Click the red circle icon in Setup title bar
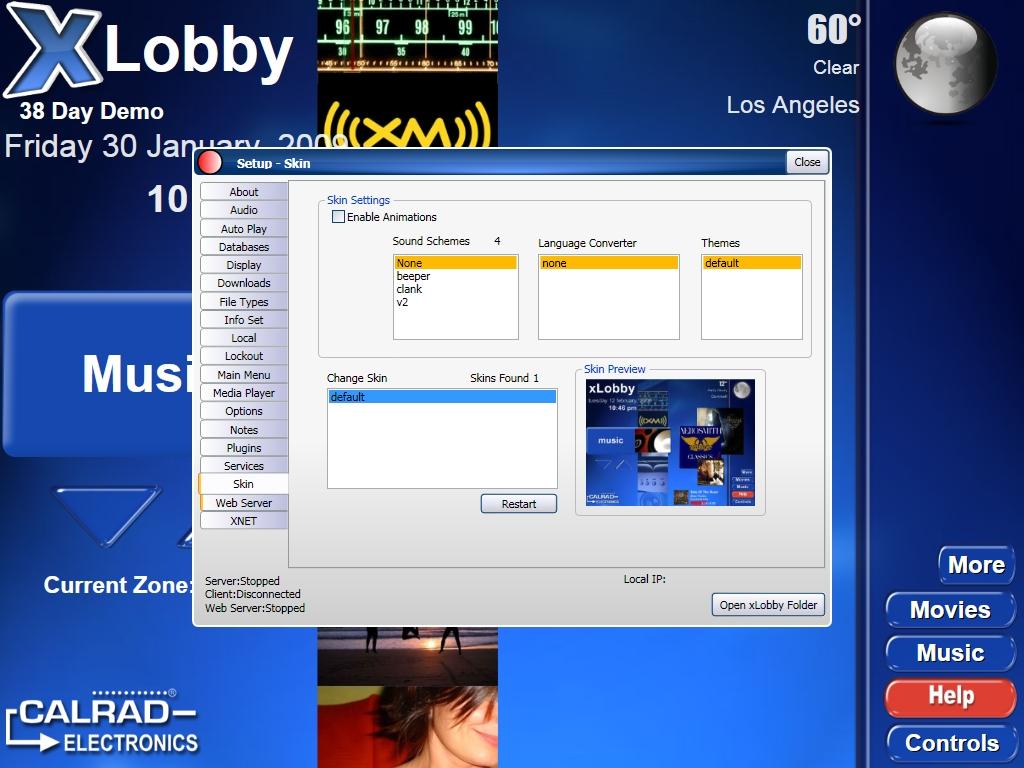 coord(210,163)
